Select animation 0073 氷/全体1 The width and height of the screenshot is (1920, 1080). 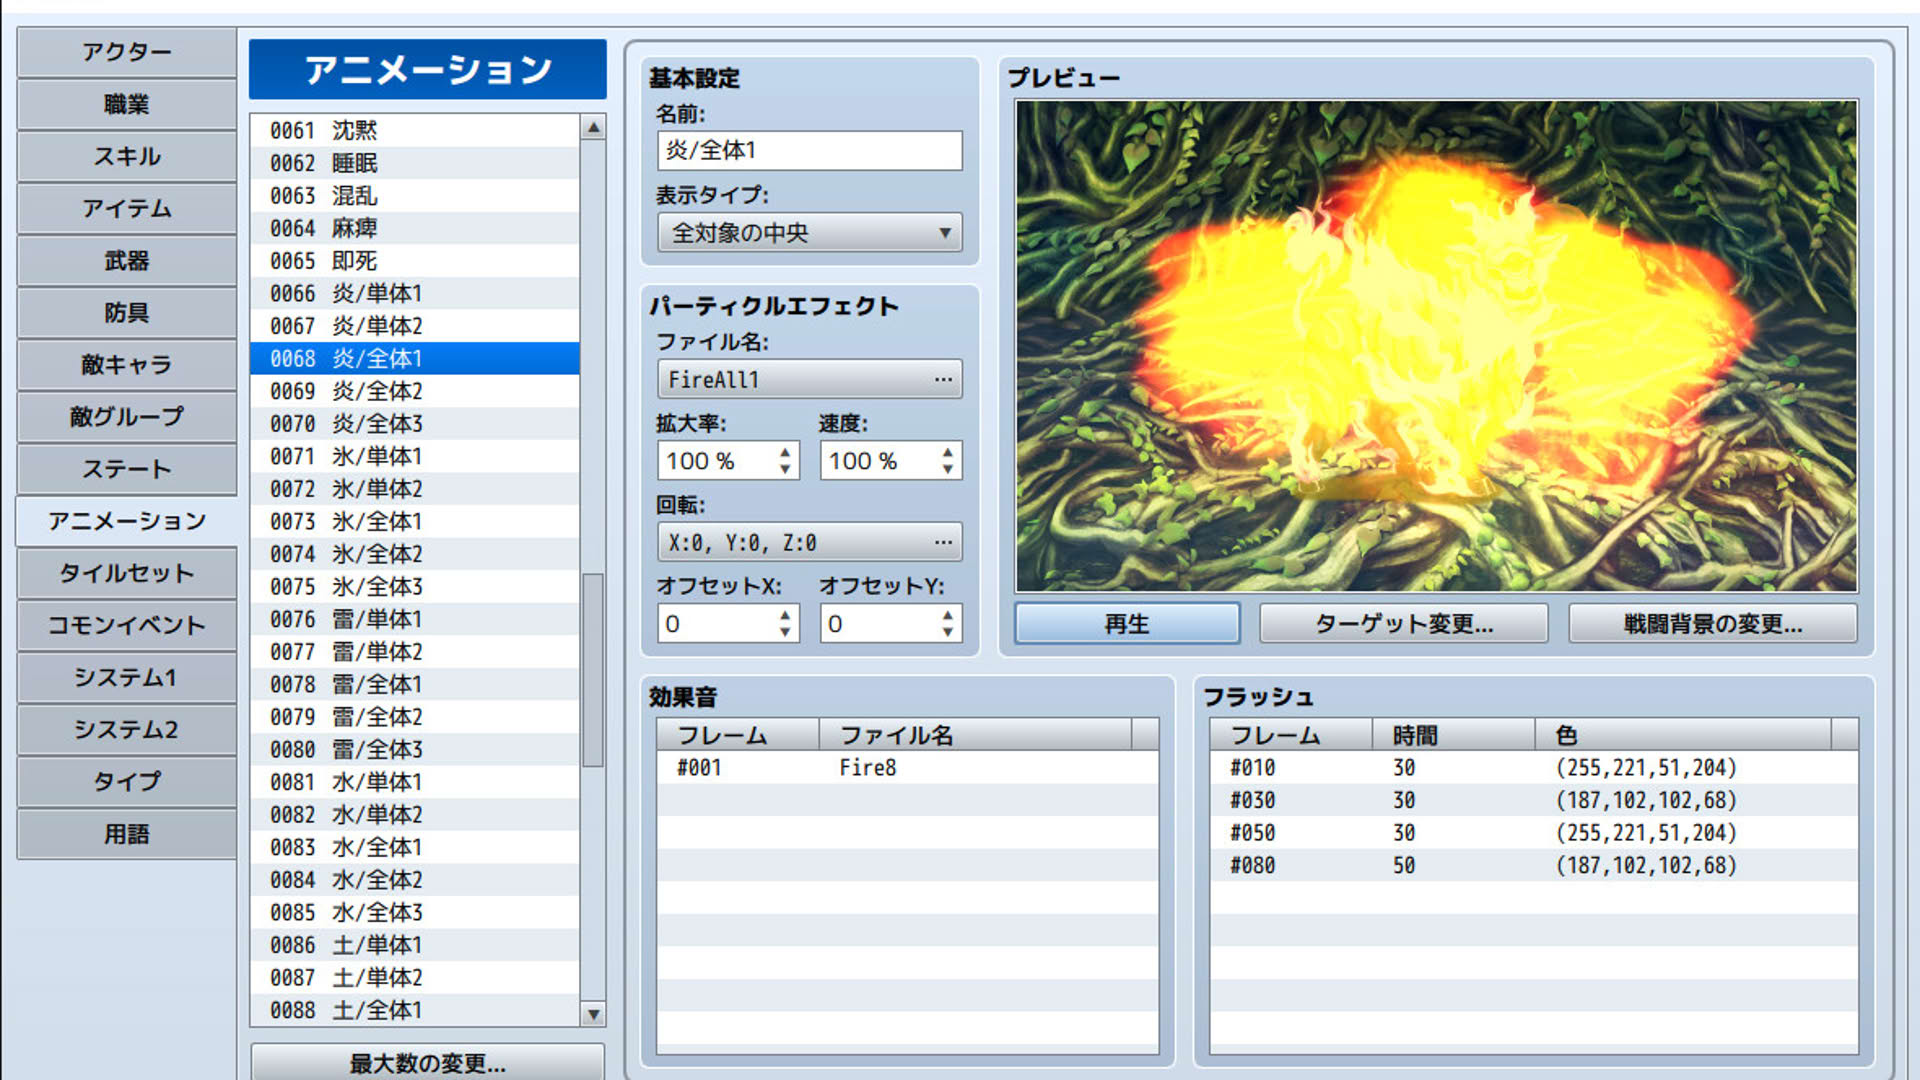coord(415,521)
